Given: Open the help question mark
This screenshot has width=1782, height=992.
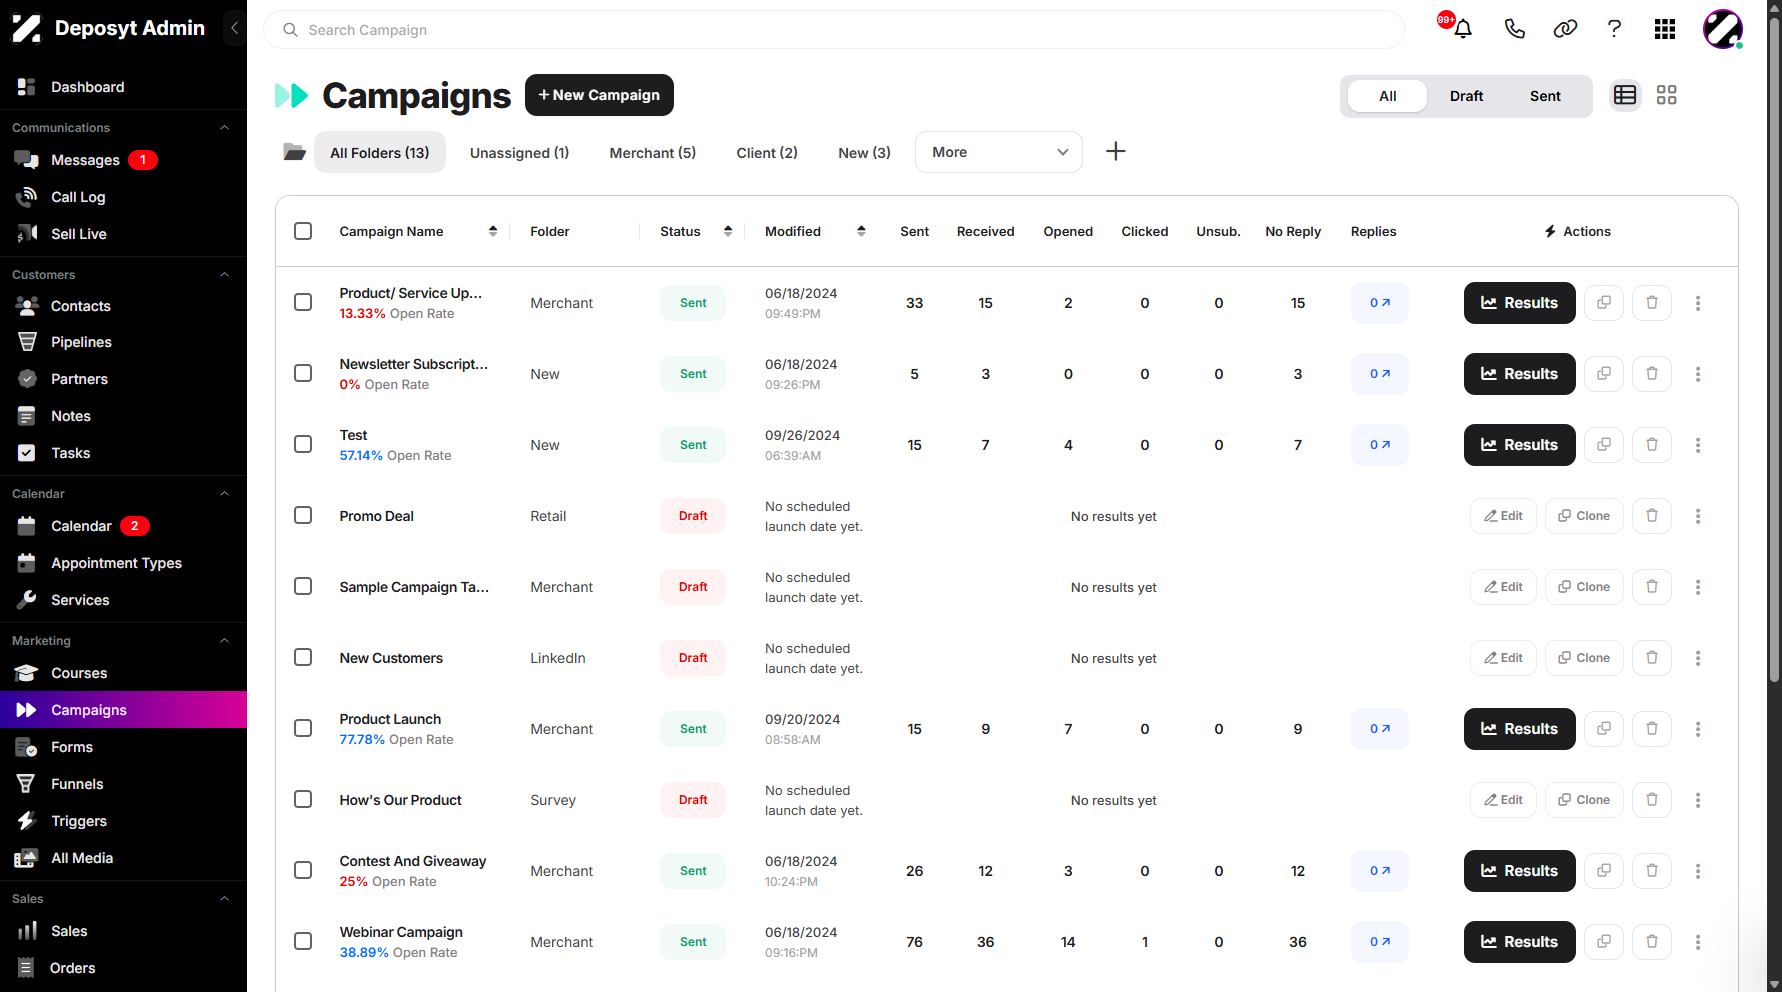Looking at the screenshot, I should point(1614,29).
